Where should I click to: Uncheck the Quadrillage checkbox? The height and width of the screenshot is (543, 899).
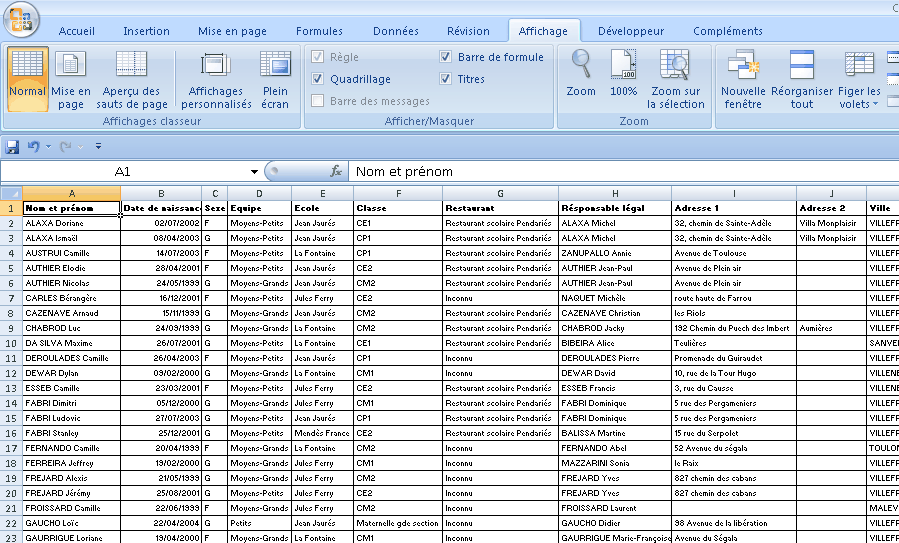[318, 79]
